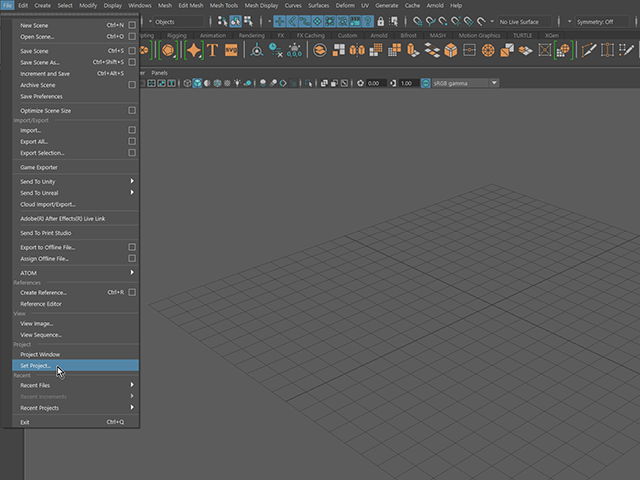640x480 pixels.
Task: Switch to the Arnold shelf tab
Action: pos(378,36)
